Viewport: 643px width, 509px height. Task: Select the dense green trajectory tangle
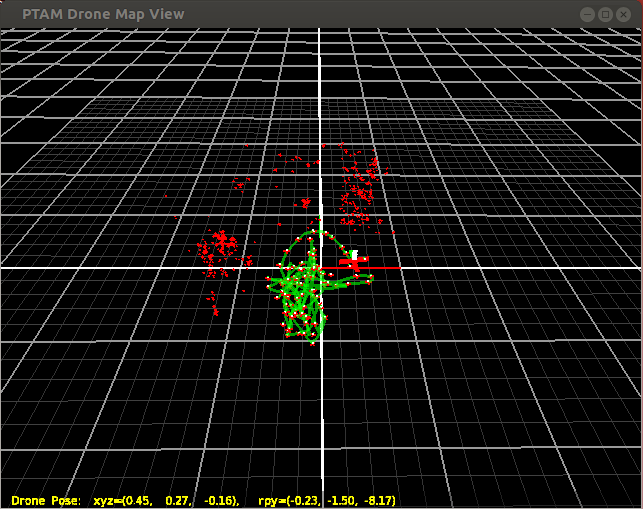click(x=304, y=290)
